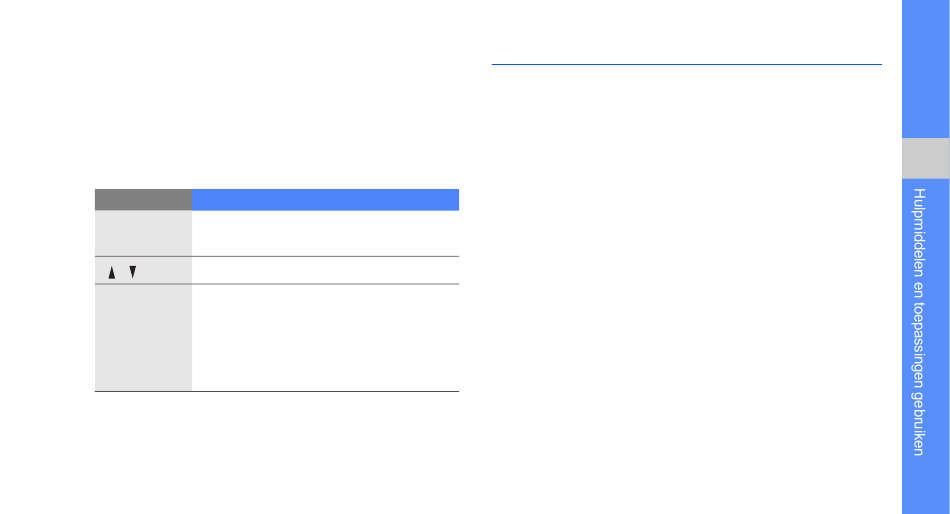
Task: Select the dark gray table header cell
Action: pyautogui.click(x=144, y=199)
